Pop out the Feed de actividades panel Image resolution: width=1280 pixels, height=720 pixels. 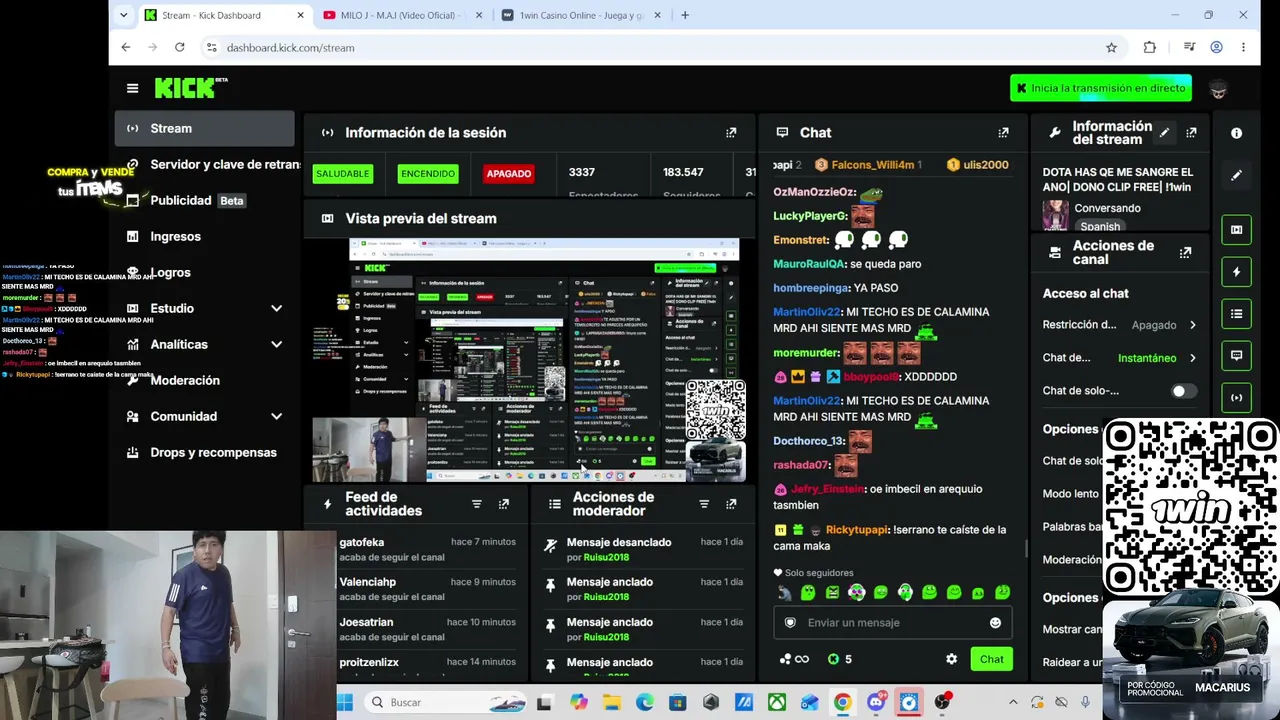click(503, 504)
